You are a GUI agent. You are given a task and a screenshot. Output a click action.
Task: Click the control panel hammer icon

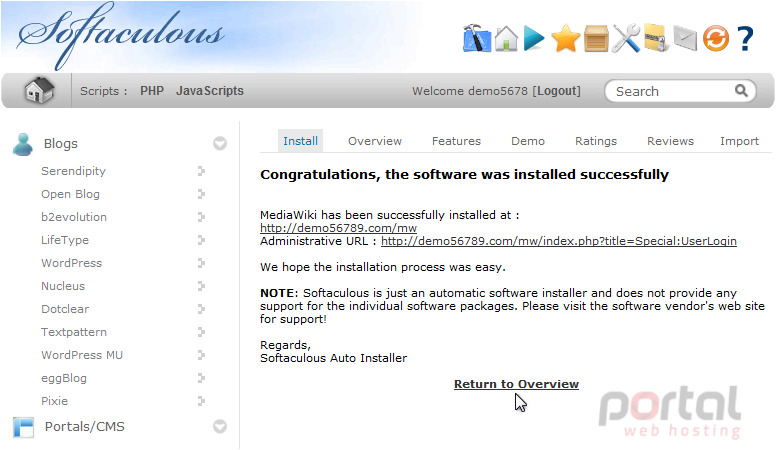477,38
